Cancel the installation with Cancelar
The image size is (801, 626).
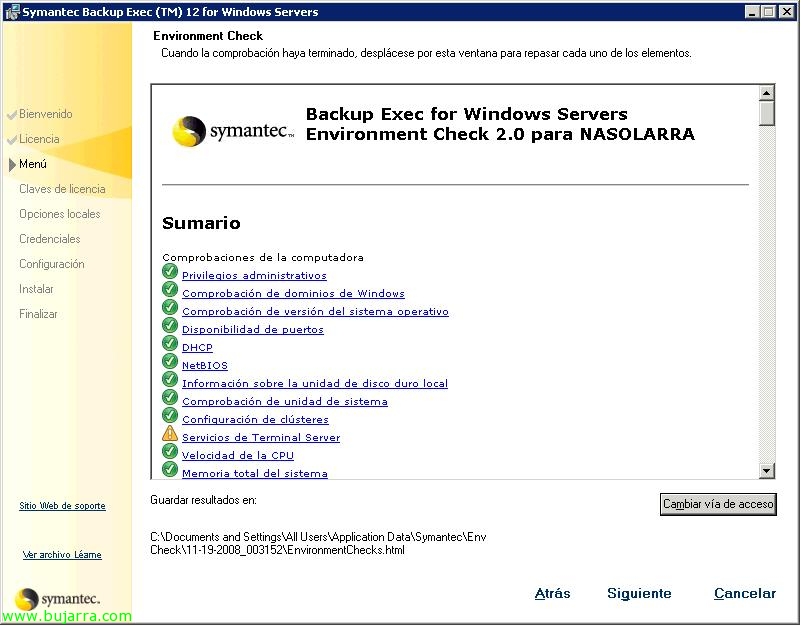coord(745,593)
